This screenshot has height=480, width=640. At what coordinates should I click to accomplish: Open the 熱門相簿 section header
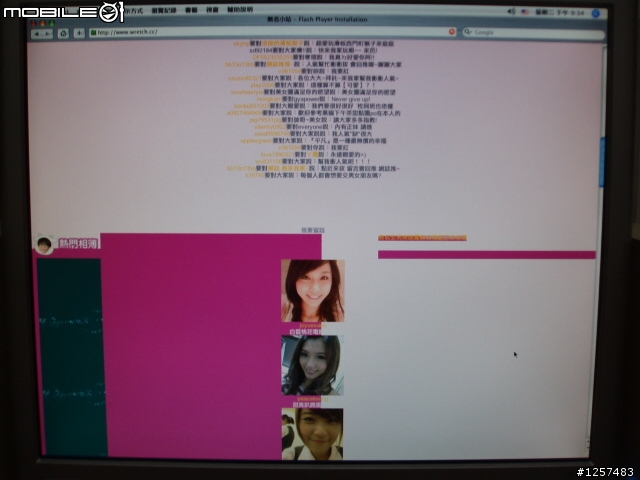pos(78,244)
